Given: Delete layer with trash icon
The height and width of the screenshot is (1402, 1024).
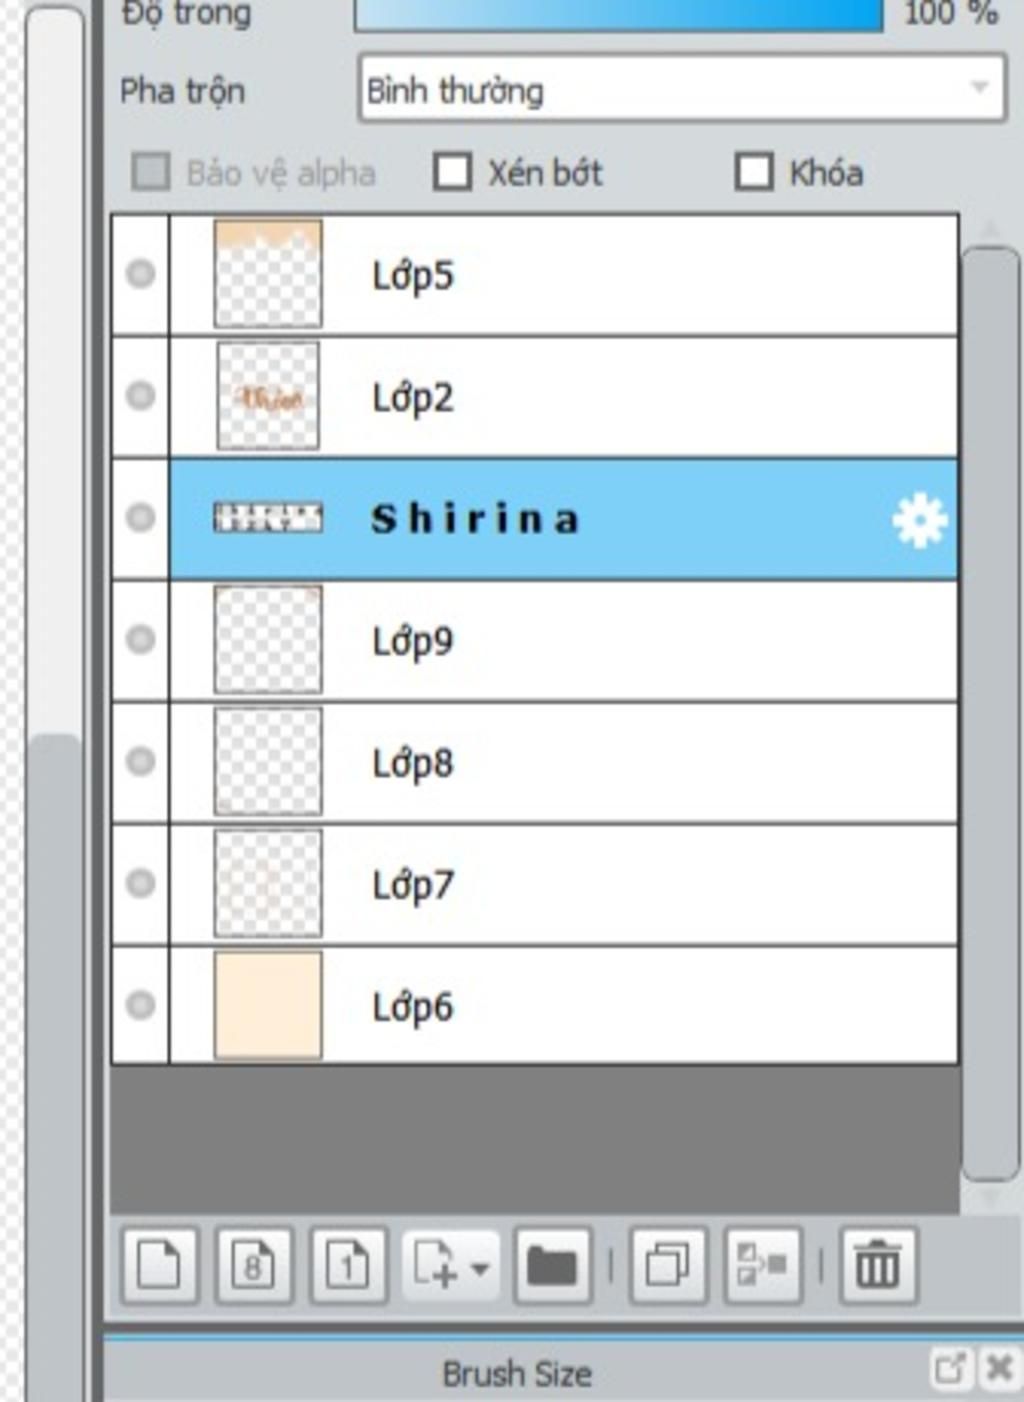Looking at the screenshot, I should pyautogui.click(x=878, y=1266).
